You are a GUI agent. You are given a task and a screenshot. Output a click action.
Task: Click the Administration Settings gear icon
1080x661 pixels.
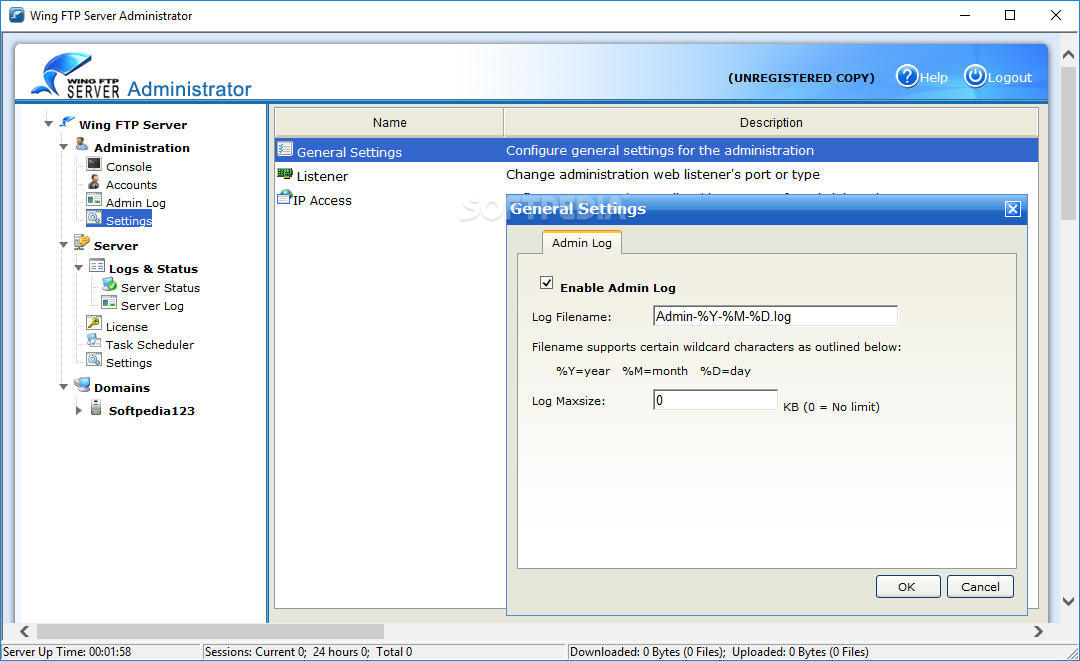tap(94, 218)
